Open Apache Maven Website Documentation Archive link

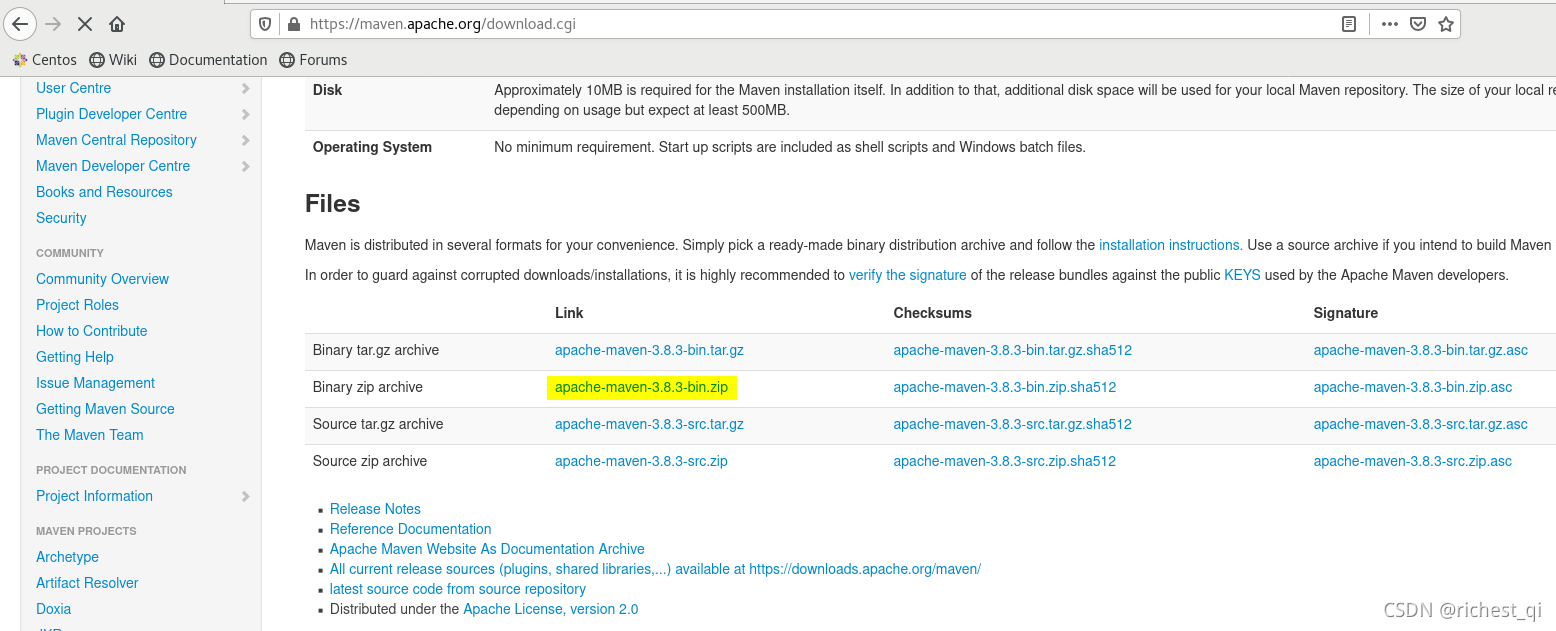[487, 549]
